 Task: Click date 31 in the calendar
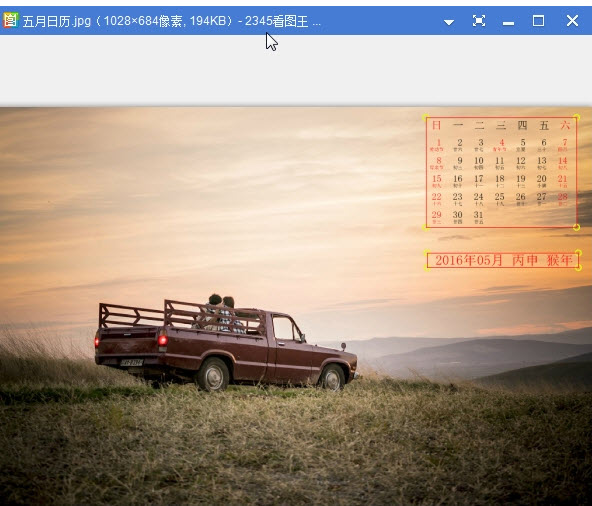click(478, 215)
